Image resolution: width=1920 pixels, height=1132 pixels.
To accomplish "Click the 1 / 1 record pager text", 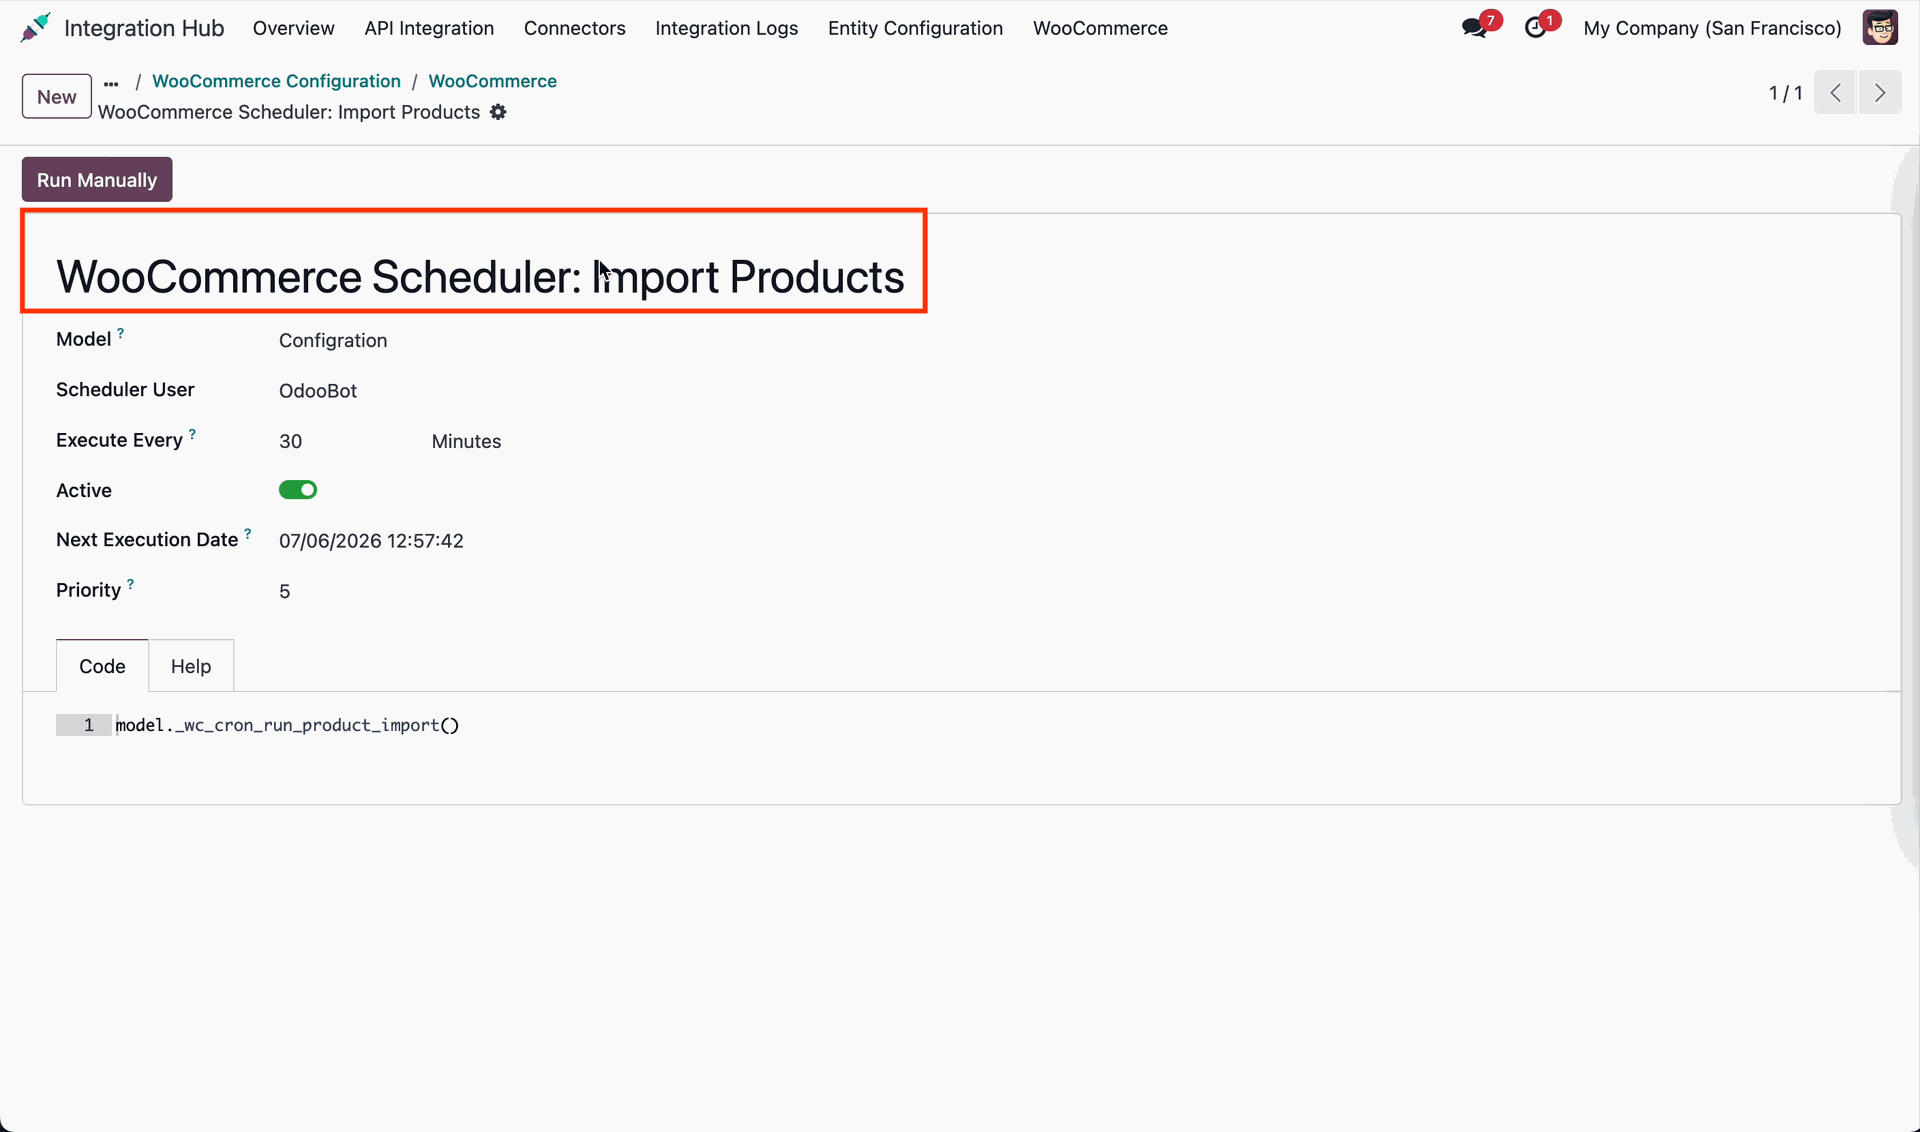I will (x=1785, y=93).
